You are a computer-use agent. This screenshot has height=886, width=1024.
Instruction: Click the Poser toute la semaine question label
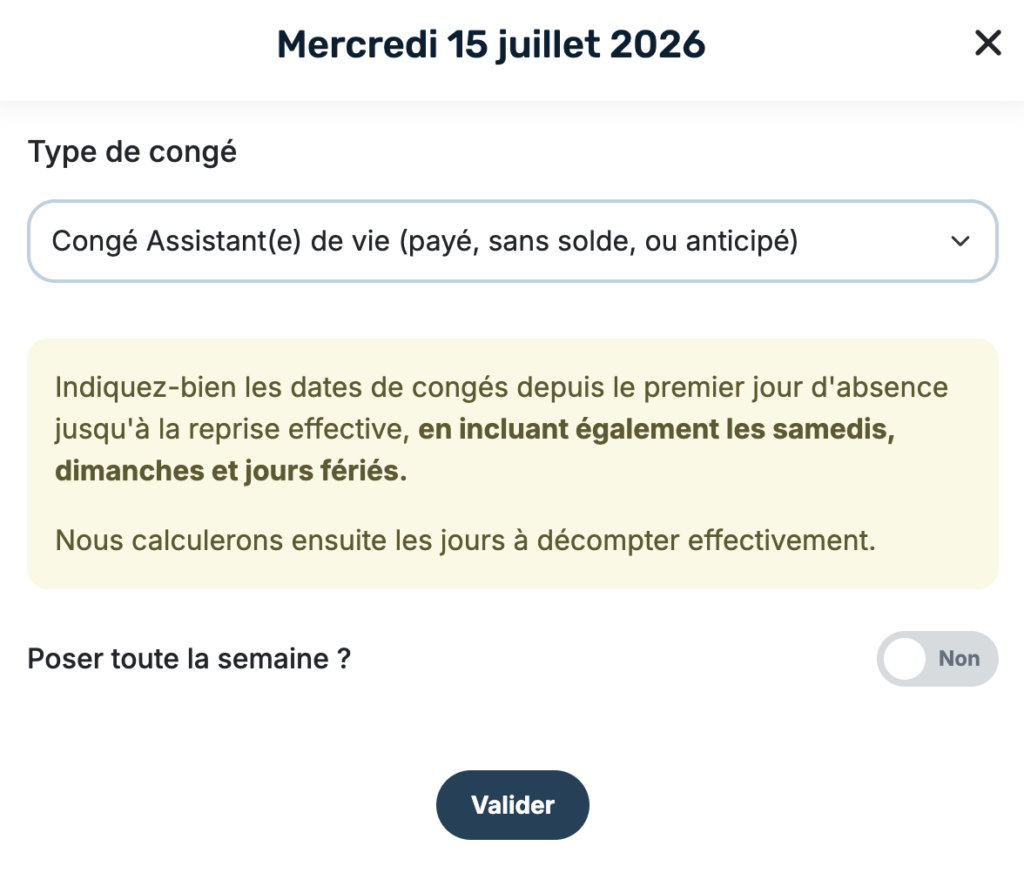pyautogui.click(x=189, y=658)
